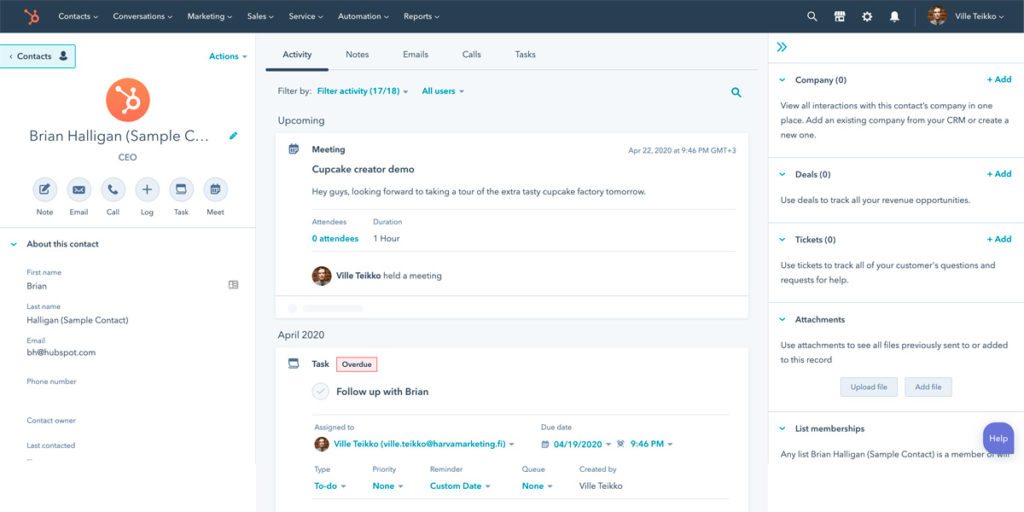The width and height of the screenshot is (1024, 512).
Task: Open the Ville Teikko account dropdown
Action: (979, 16)
